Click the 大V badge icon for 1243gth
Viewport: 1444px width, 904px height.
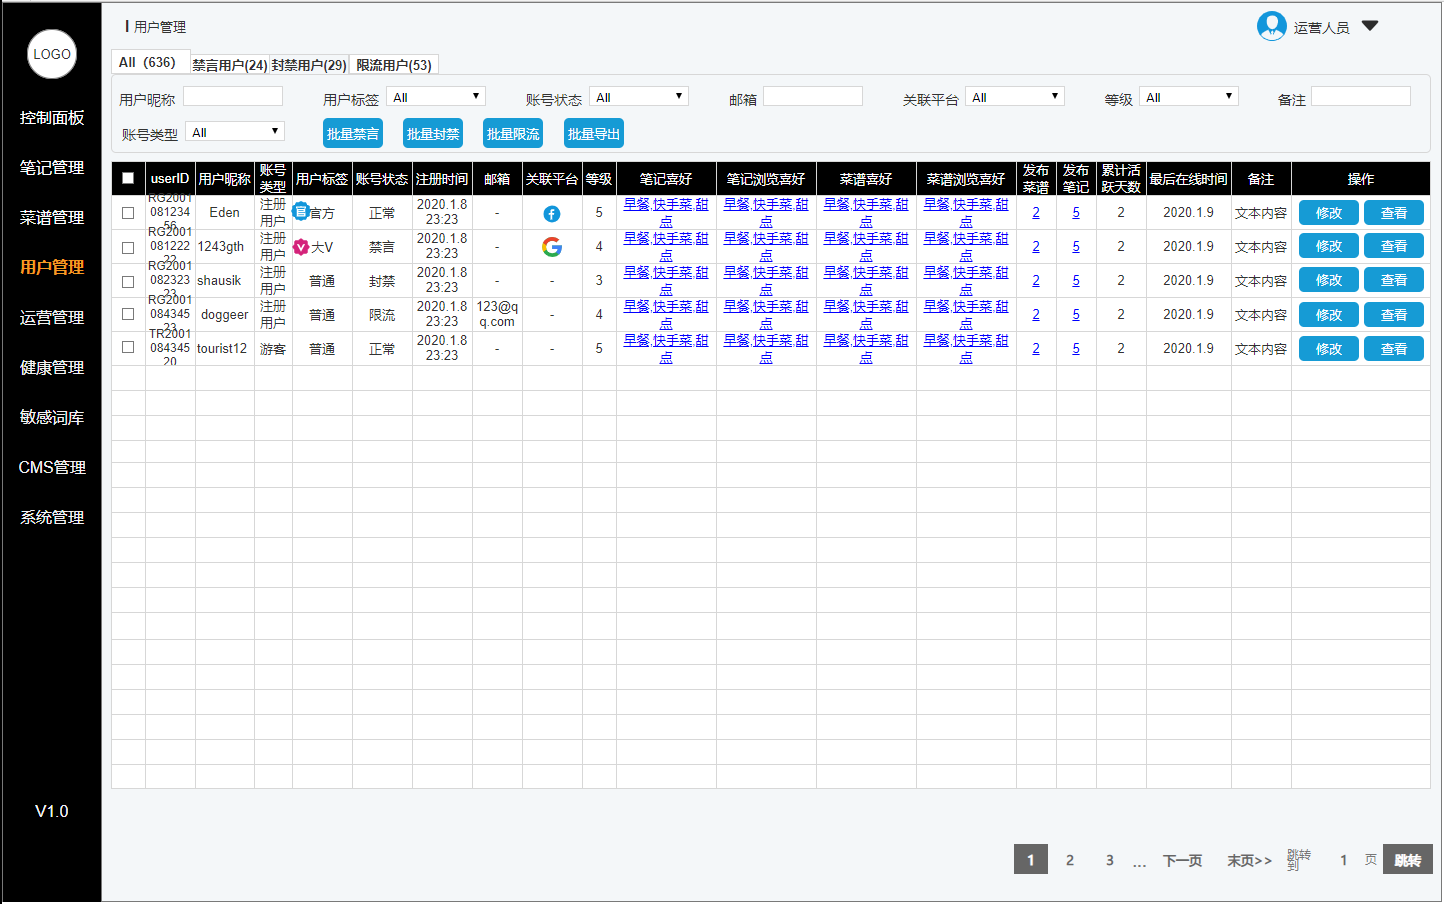(301, 247)
